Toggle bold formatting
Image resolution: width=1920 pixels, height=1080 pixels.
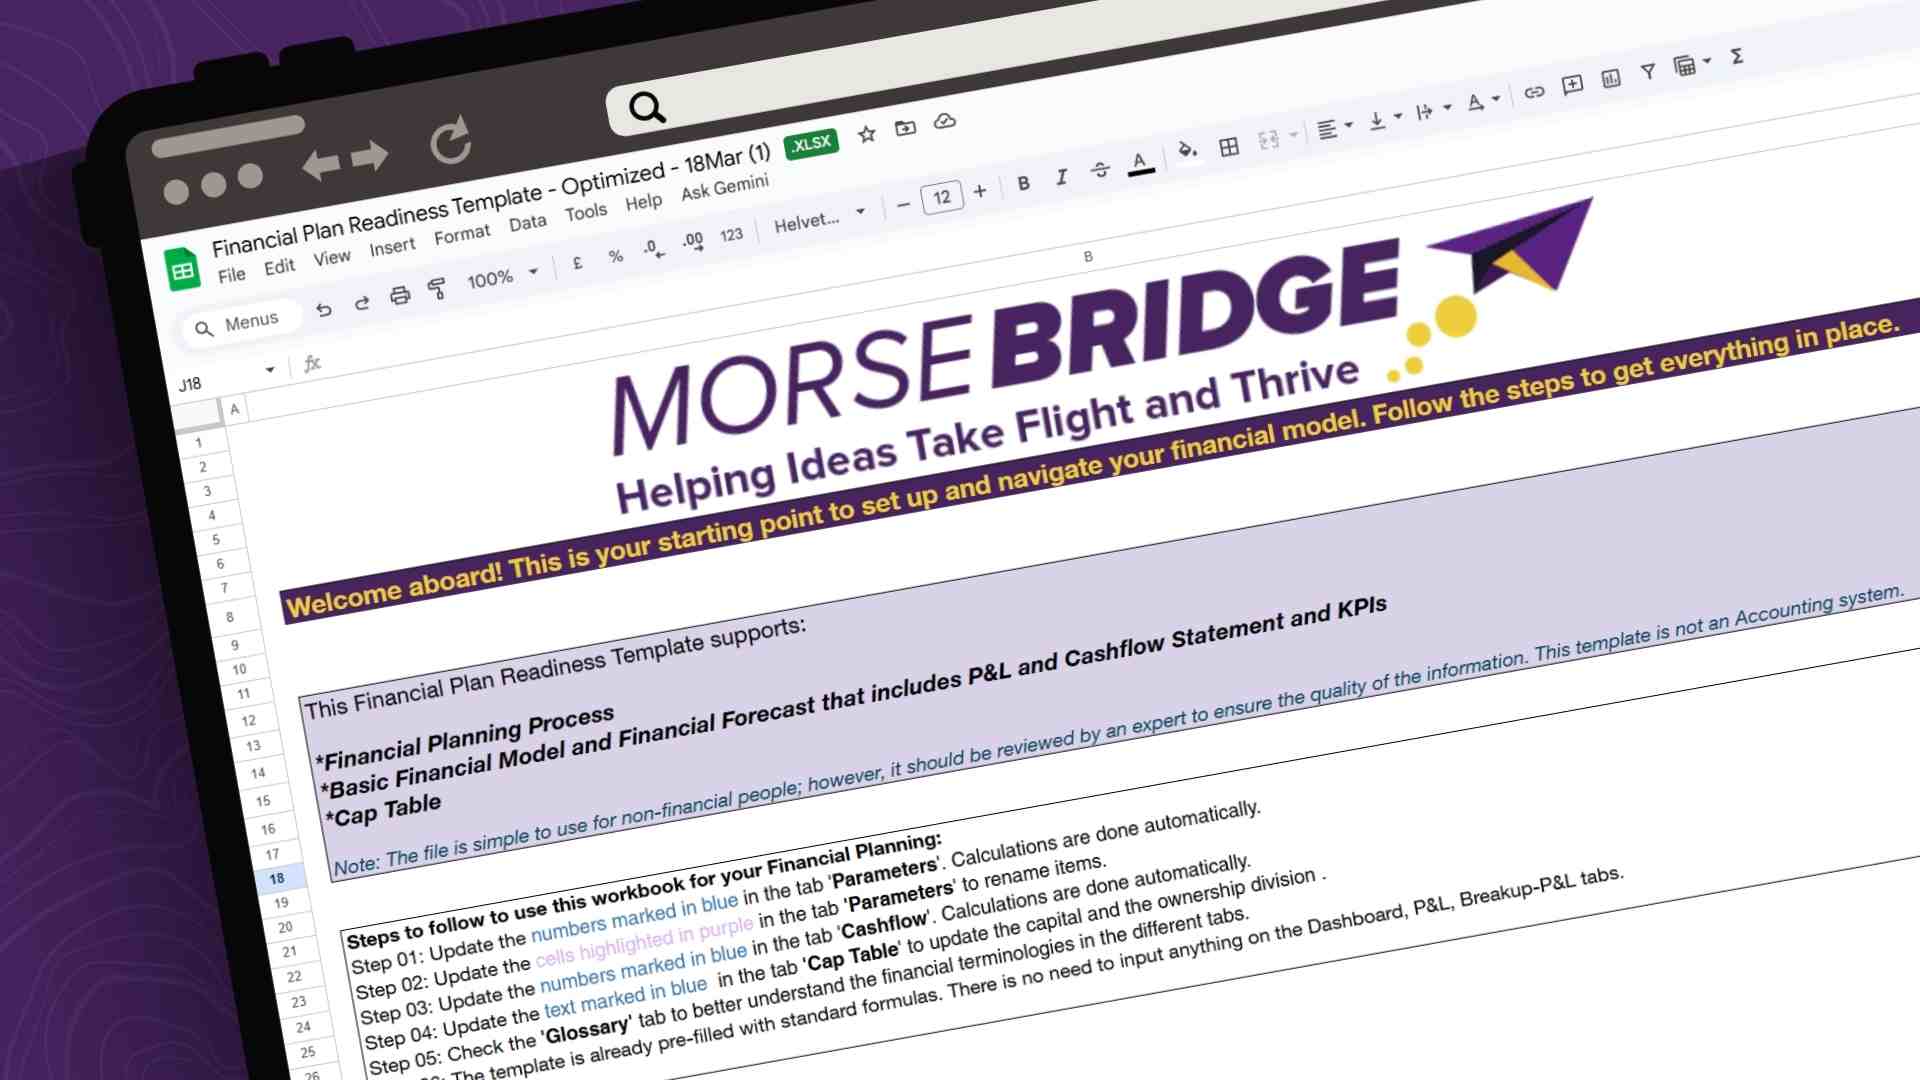pyautogui.click(x=1023, y=183)
